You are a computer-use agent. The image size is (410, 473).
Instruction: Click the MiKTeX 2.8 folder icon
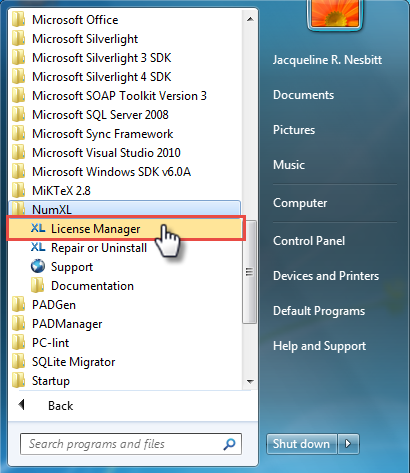coord(19,191)
